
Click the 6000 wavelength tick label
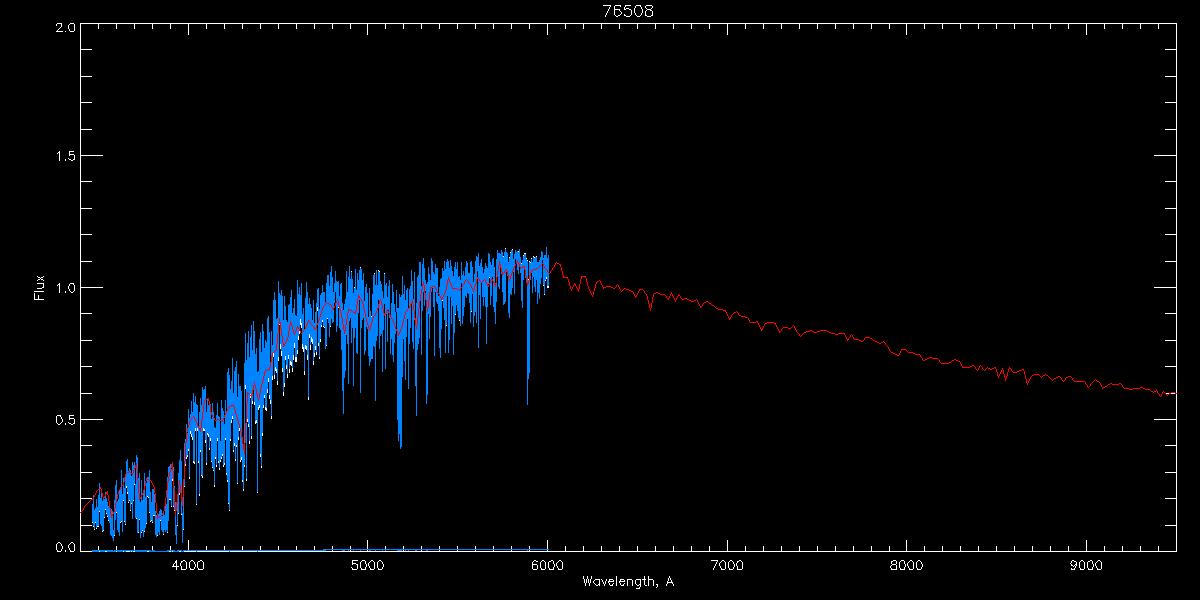coord(547,565)
